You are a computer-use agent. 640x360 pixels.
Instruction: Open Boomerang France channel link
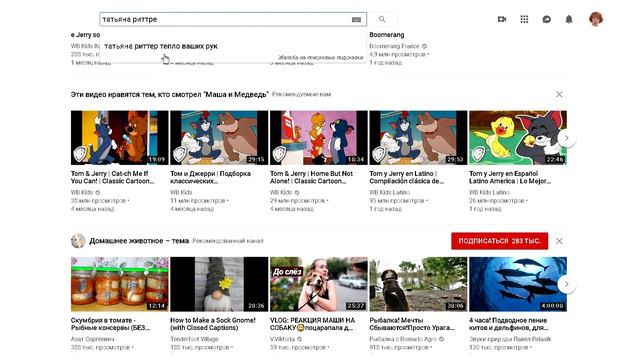[394, 46]
